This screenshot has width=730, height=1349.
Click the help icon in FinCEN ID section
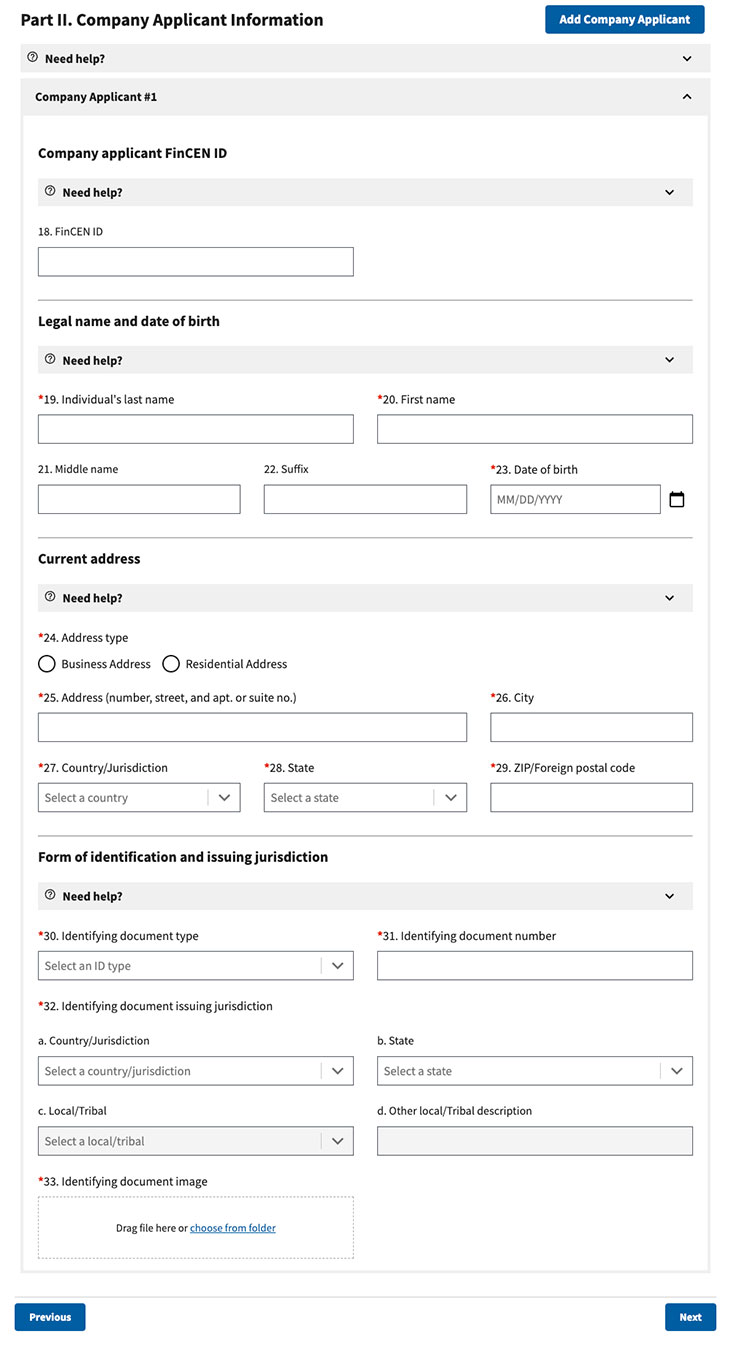point(50,192)
